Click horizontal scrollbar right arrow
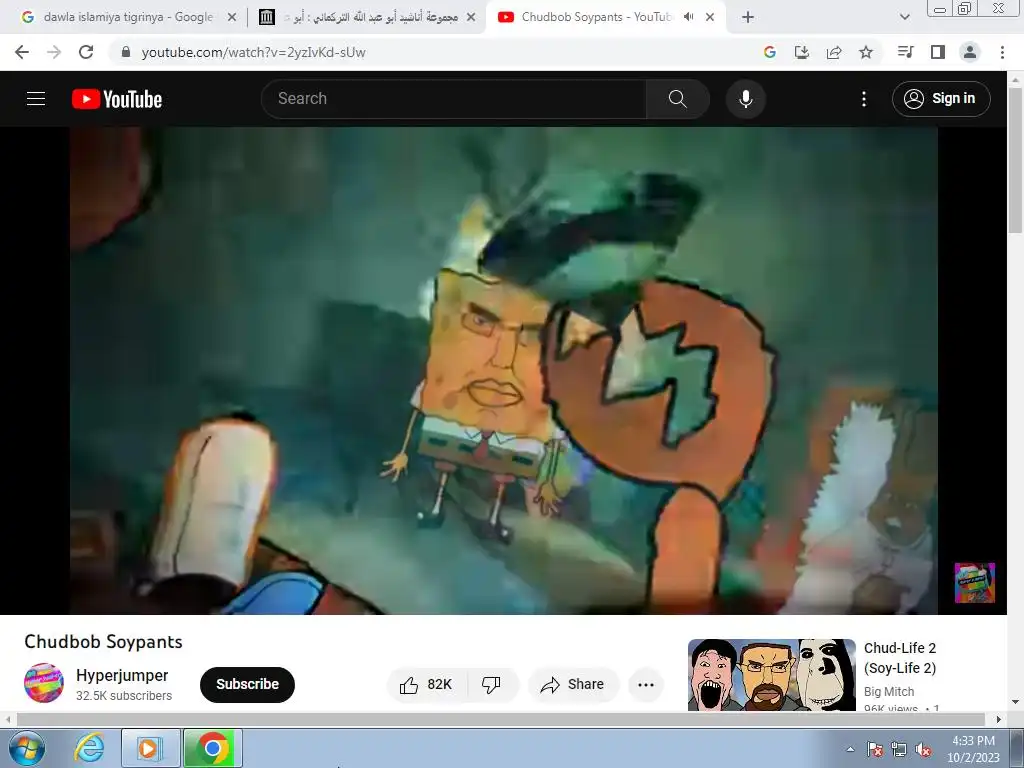 (x=999, y=719)
